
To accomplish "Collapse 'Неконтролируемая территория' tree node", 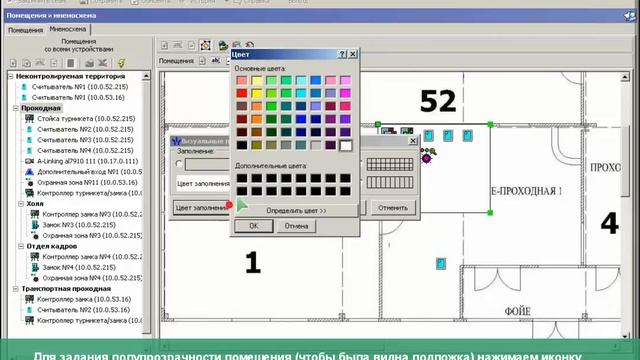I will coord(11,76).
